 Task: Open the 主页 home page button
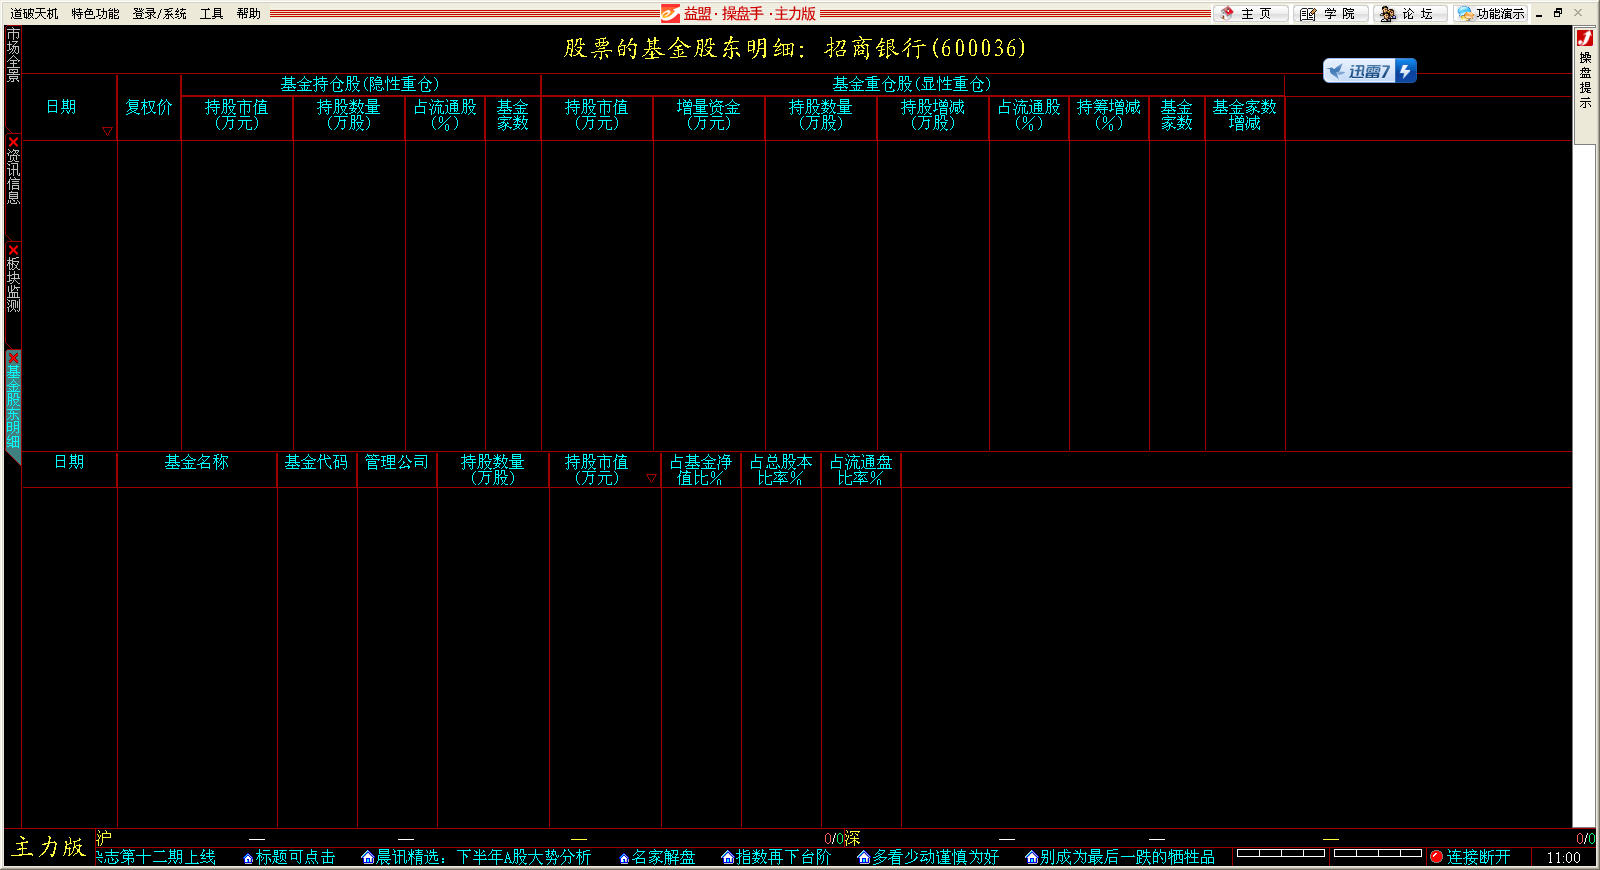pos(1249,13)
